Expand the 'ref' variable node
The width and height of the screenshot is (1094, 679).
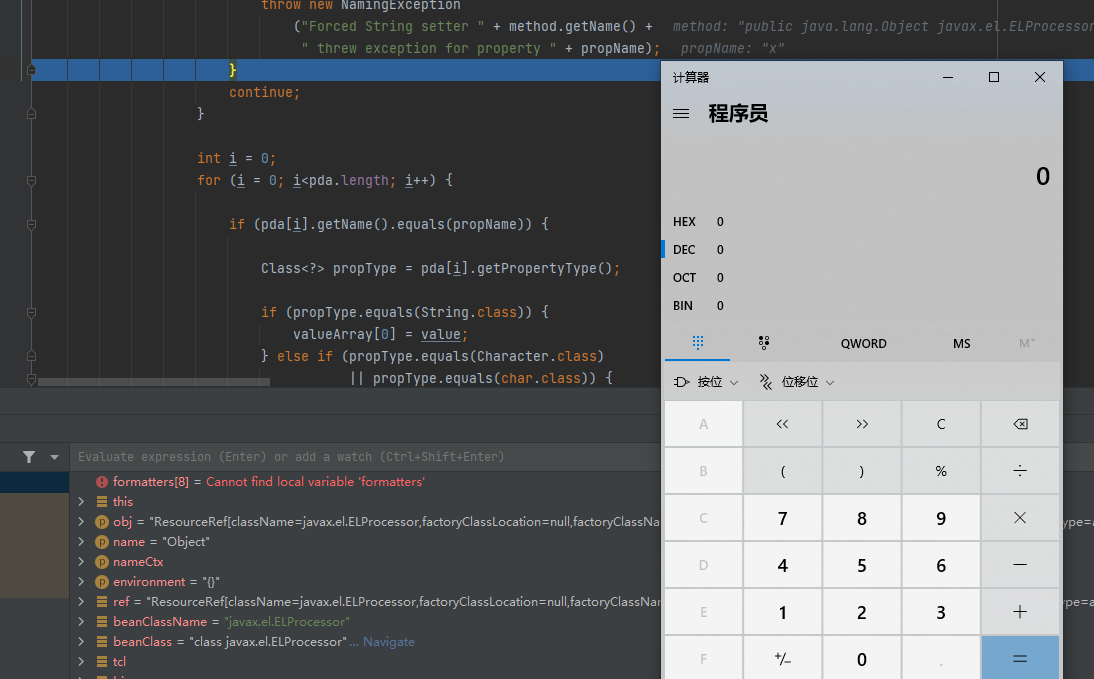pyautogui.click(x=81, y=602)
